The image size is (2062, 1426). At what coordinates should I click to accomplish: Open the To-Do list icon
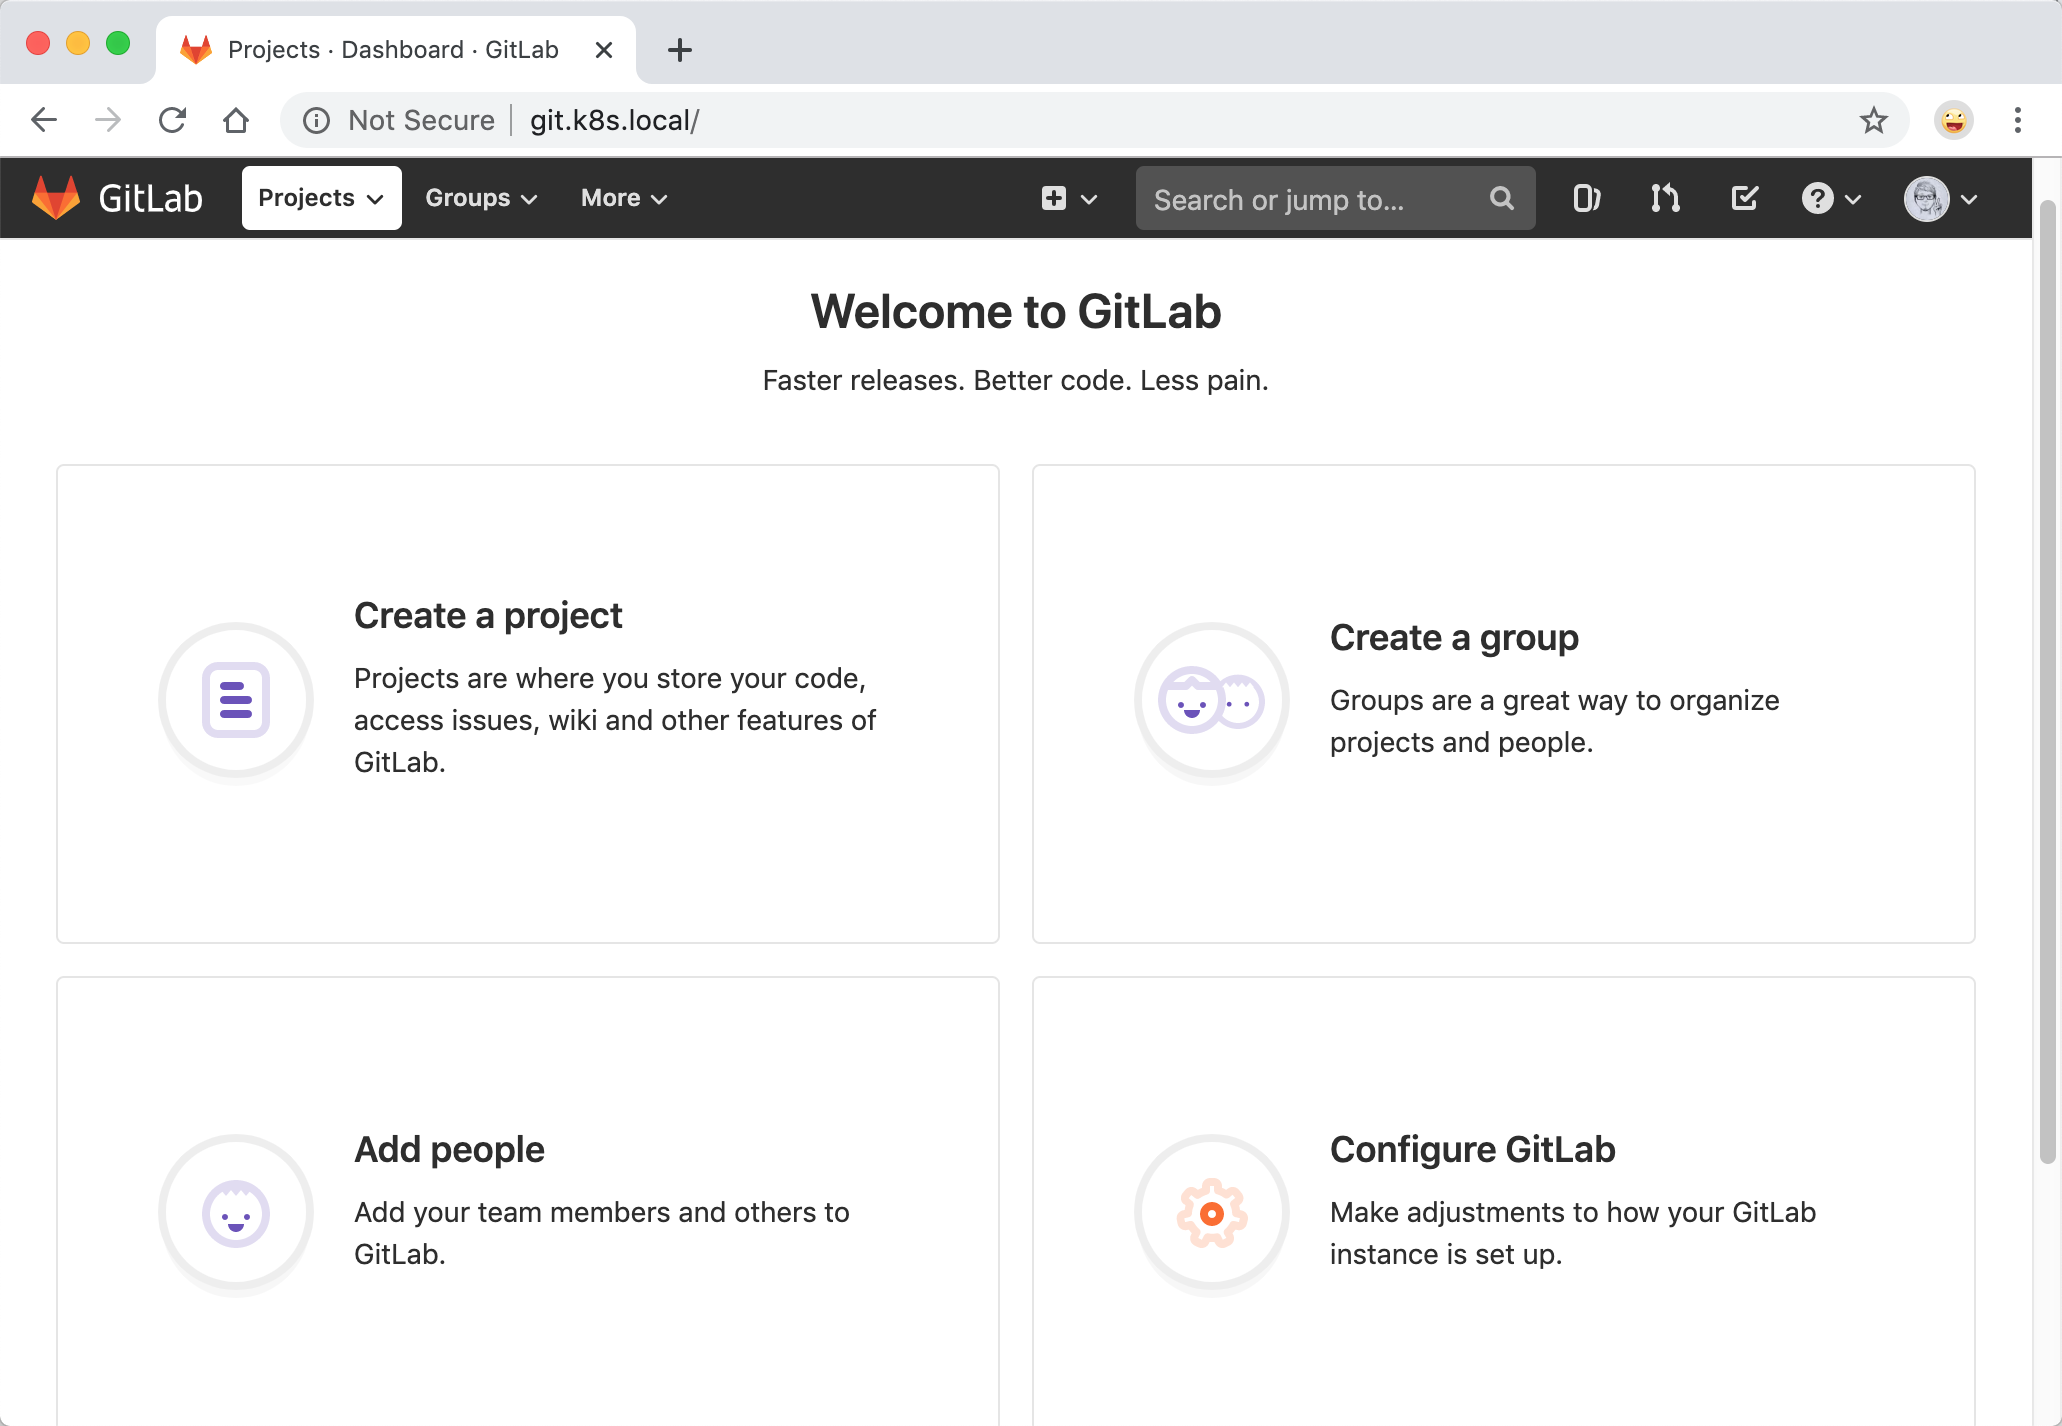(x=1744, y=198)
